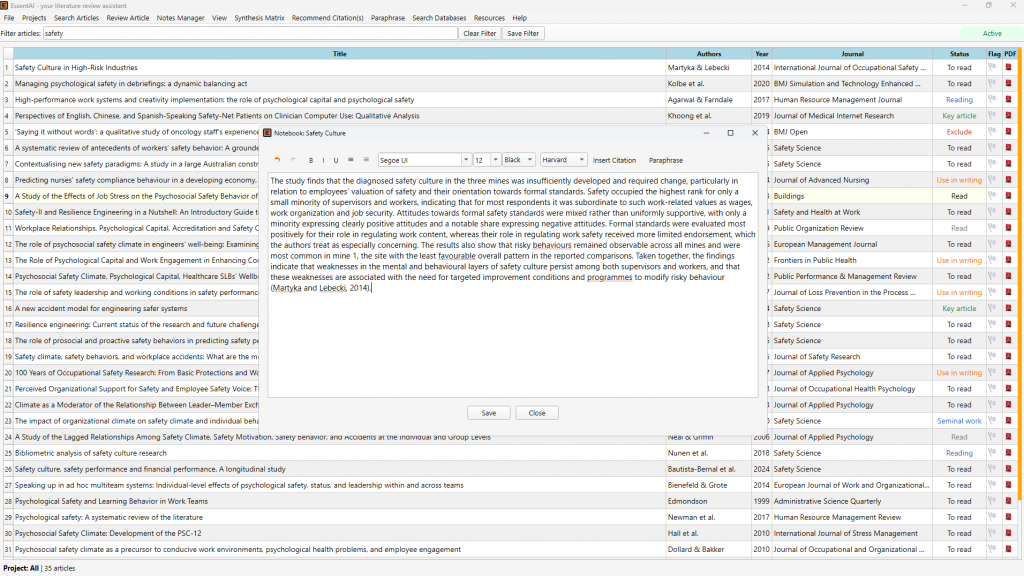Open PDF for Frontiers in Public Health article

pyautogui.click(x=1008, y=260)
